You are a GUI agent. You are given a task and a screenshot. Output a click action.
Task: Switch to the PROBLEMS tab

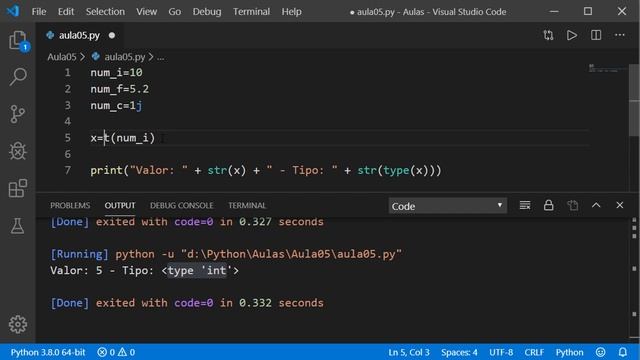click(x=70, y=205)
